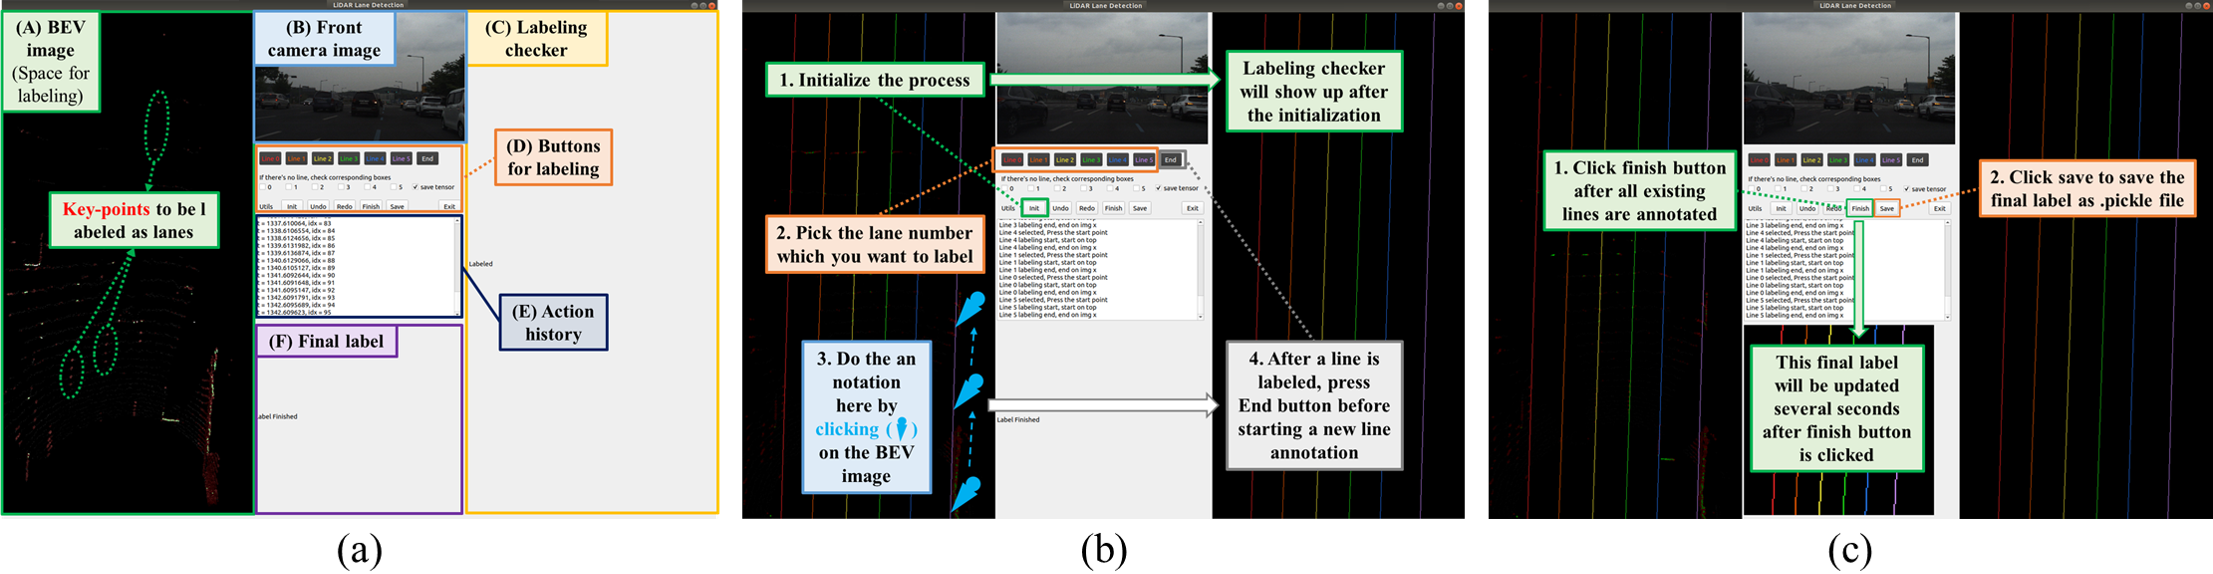Screen dimensions: 2213x574
Task: Select Line 0 button in panel (a)
Action: (x=270, y=158)
